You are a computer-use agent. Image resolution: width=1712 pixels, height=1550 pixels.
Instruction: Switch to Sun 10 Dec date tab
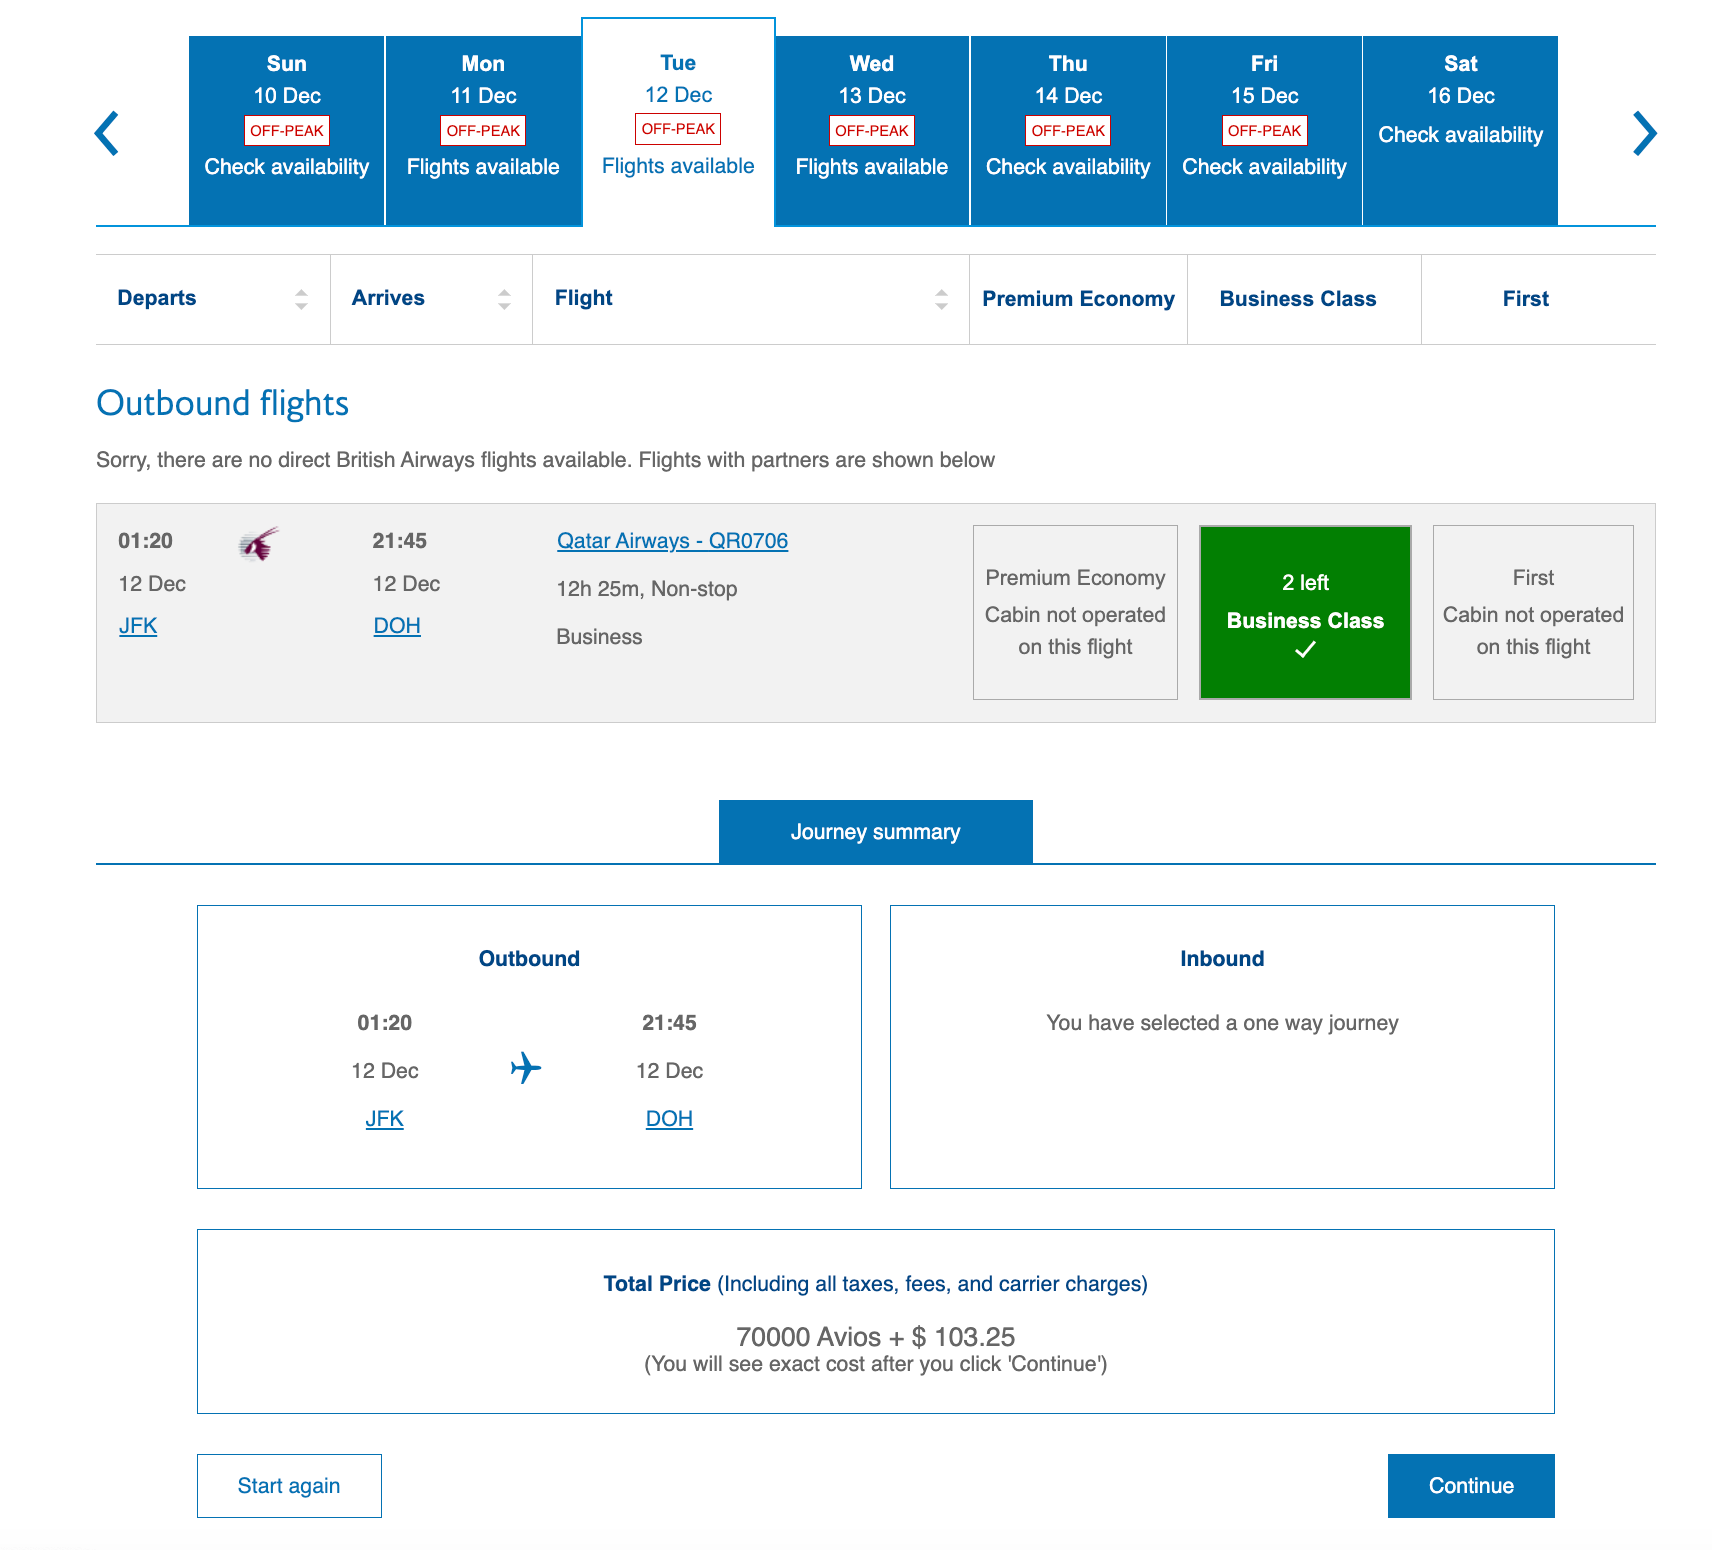click(x=287, y=130)
